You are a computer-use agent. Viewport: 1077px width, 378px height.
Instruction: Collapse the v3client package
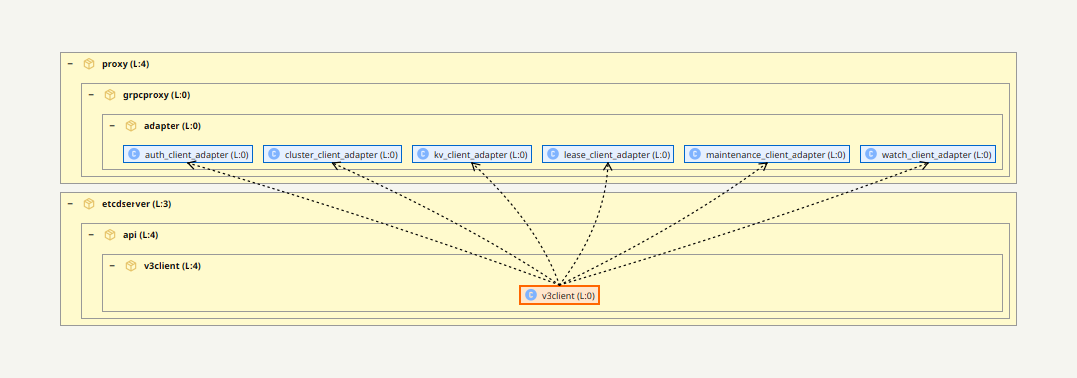(x=113, y=266)
